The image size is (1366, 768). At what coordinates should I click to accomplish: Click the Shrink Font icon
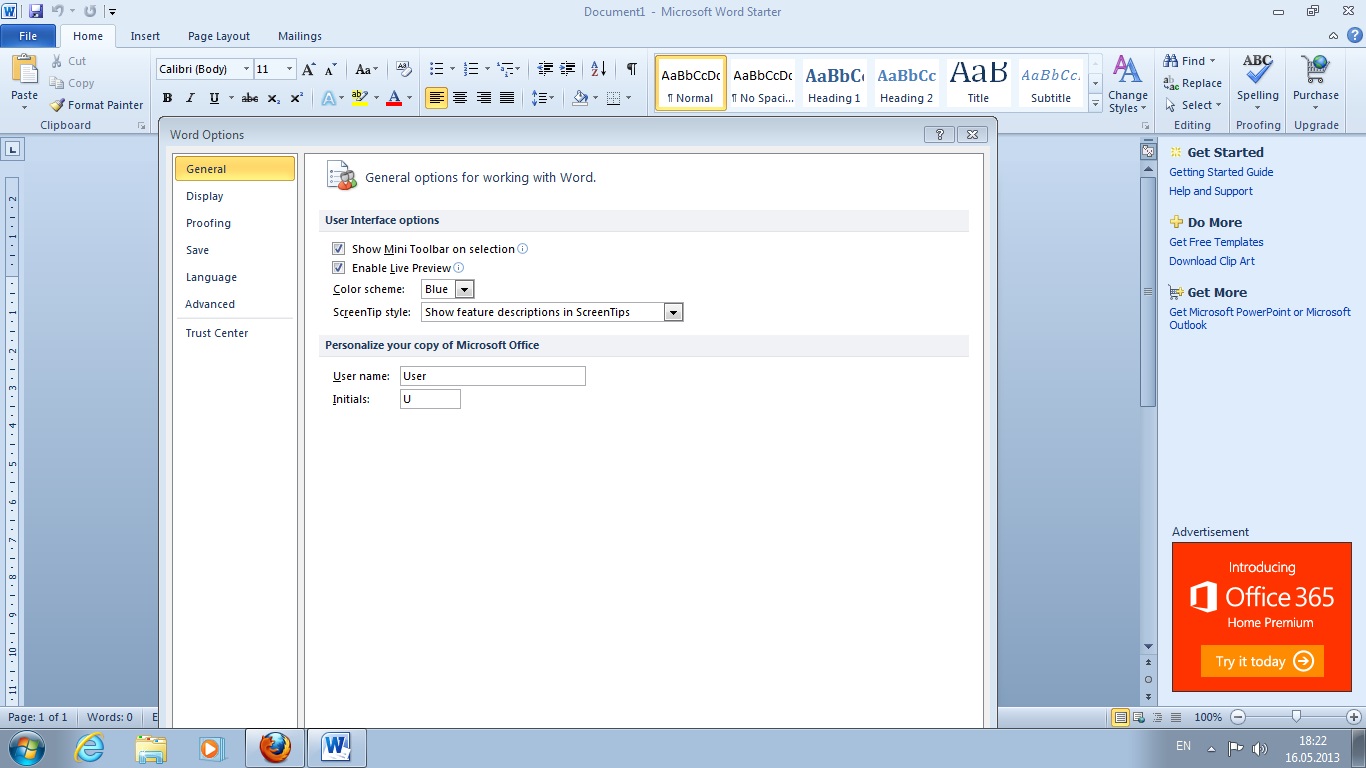point(331,69)
